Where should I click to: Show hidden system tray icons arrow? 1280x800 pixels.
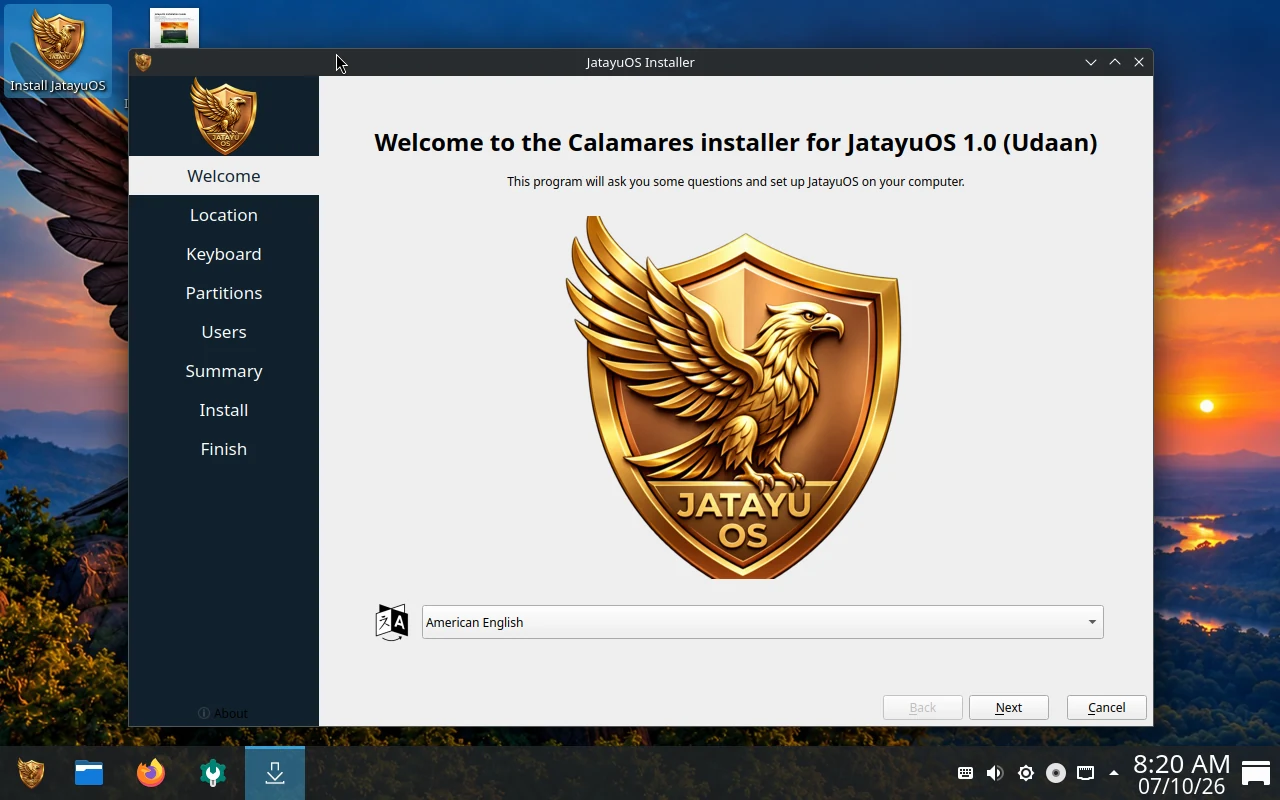tap(1114, 773)
